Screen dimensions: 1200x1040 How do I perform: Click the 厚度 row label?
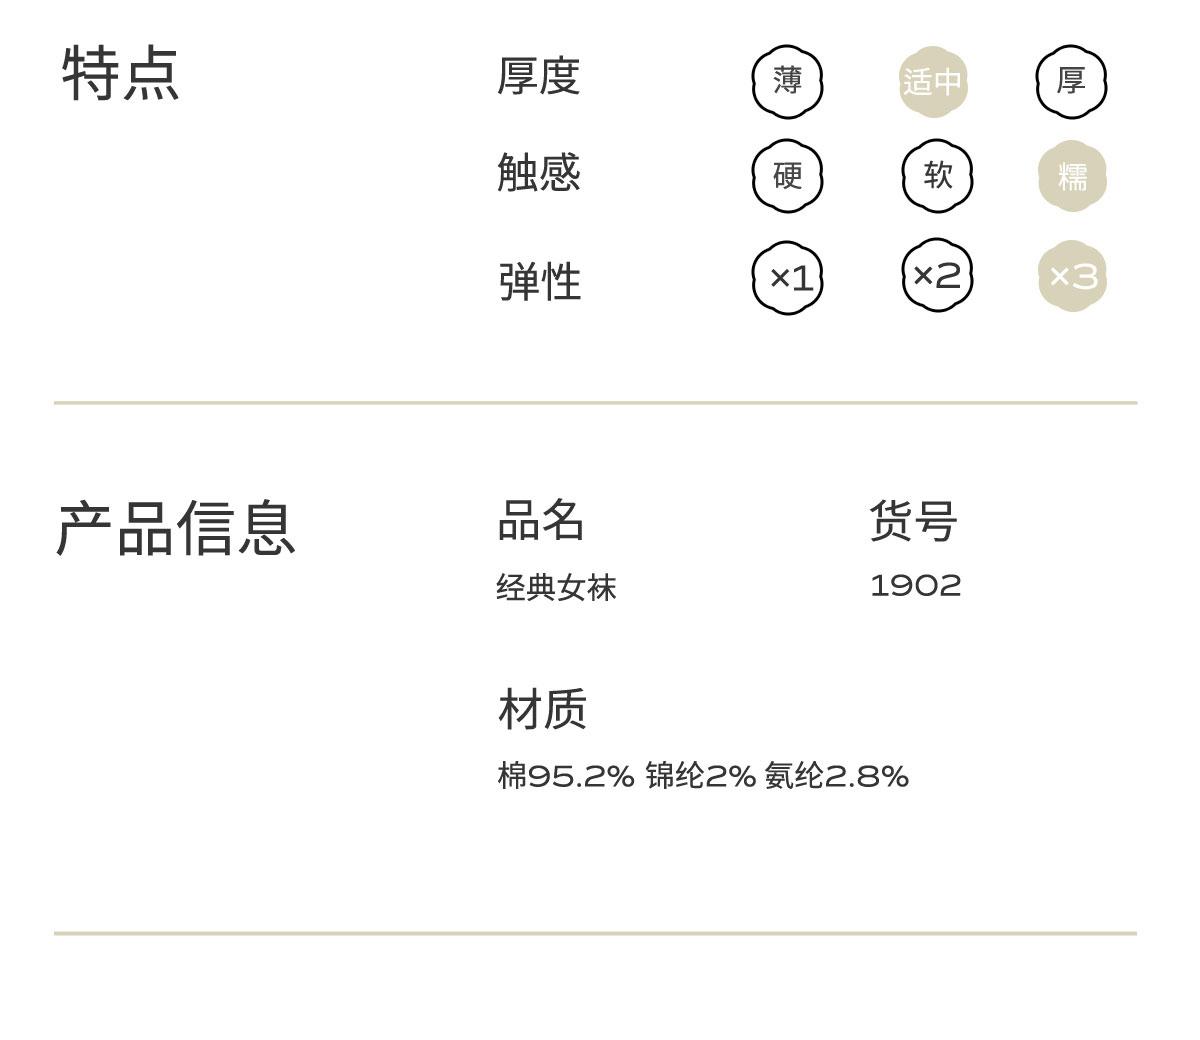point(539,76)
